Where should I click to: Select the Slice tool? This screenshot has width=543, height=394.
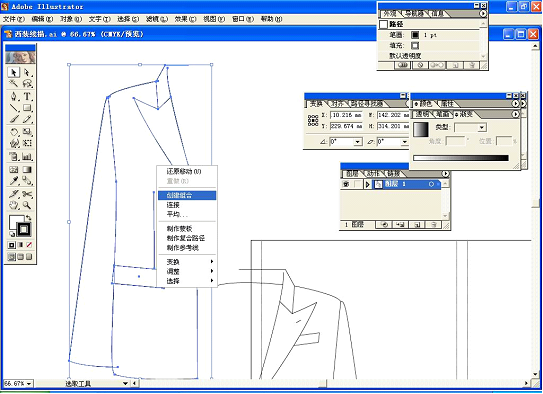[x=14, y=194]
